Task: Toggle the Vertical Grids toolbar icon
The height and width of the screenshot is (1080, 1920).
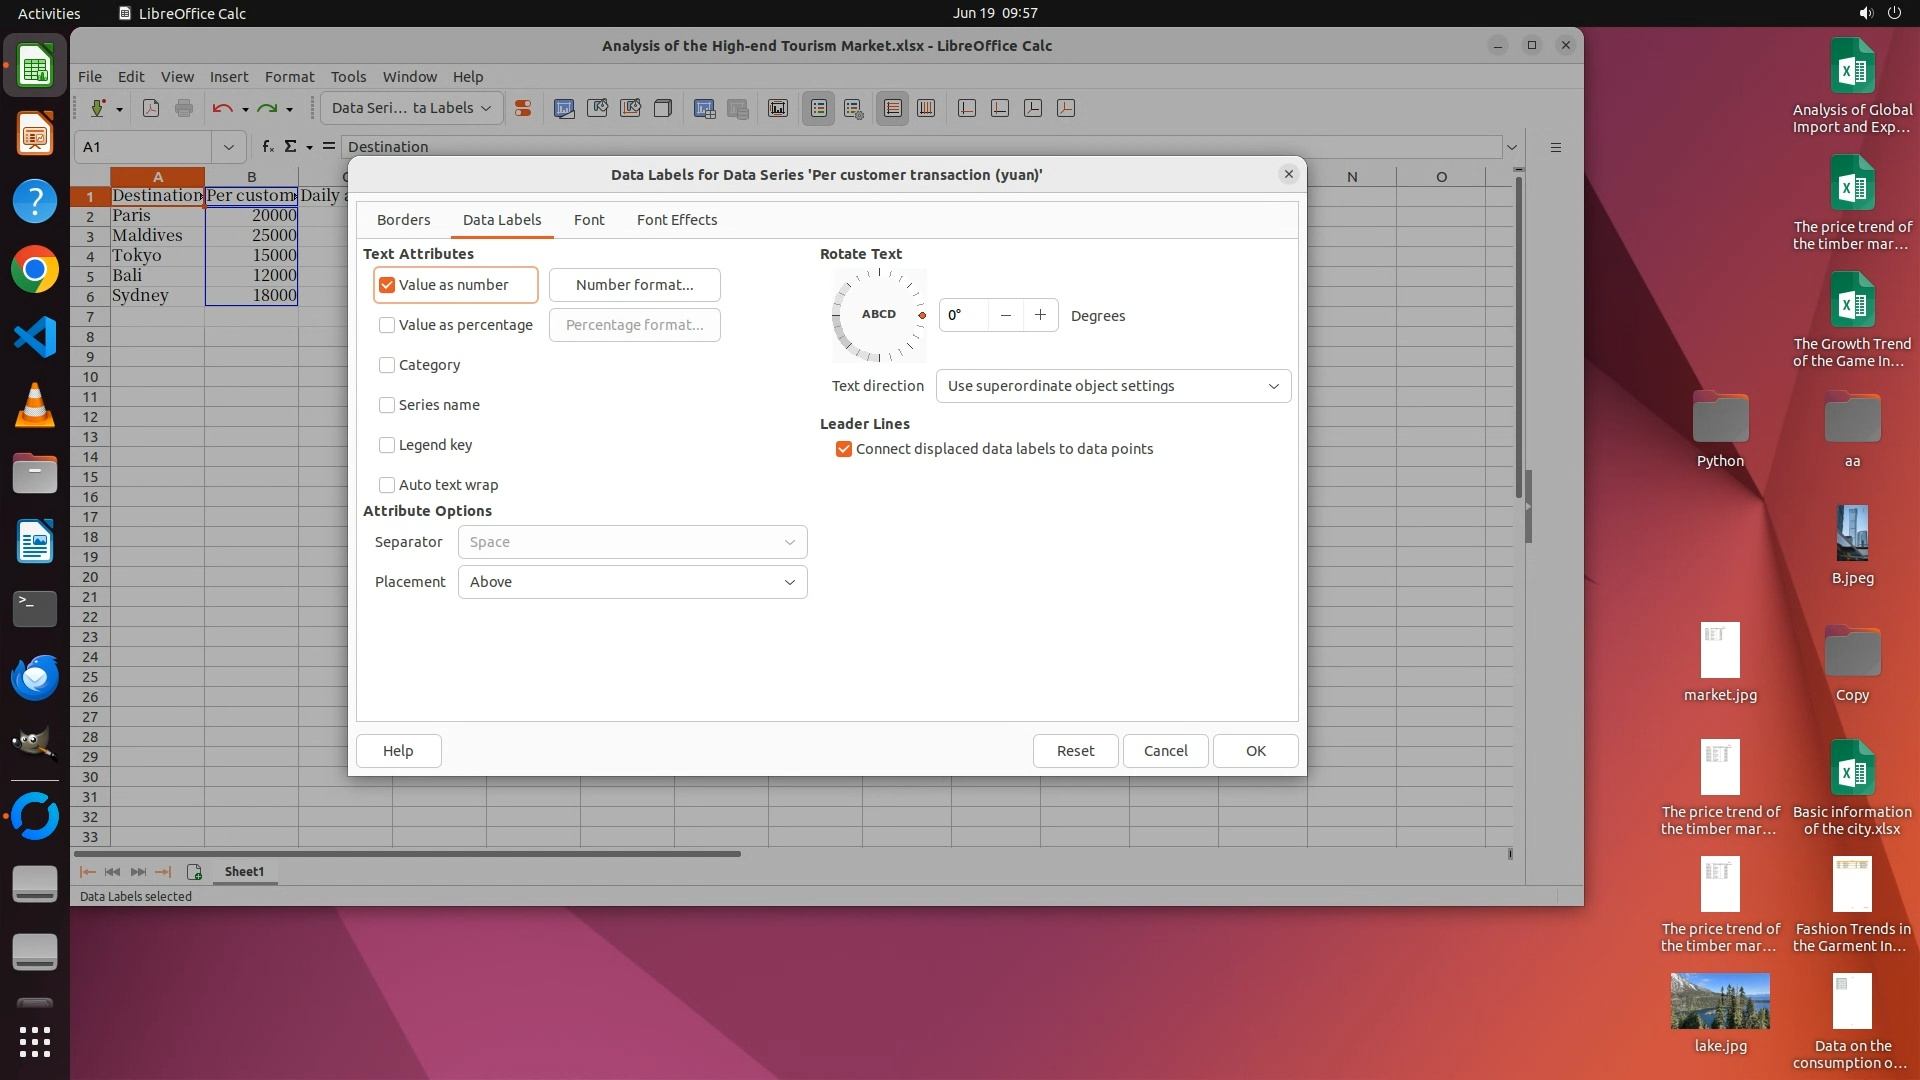Action: [x=926, y=108]
